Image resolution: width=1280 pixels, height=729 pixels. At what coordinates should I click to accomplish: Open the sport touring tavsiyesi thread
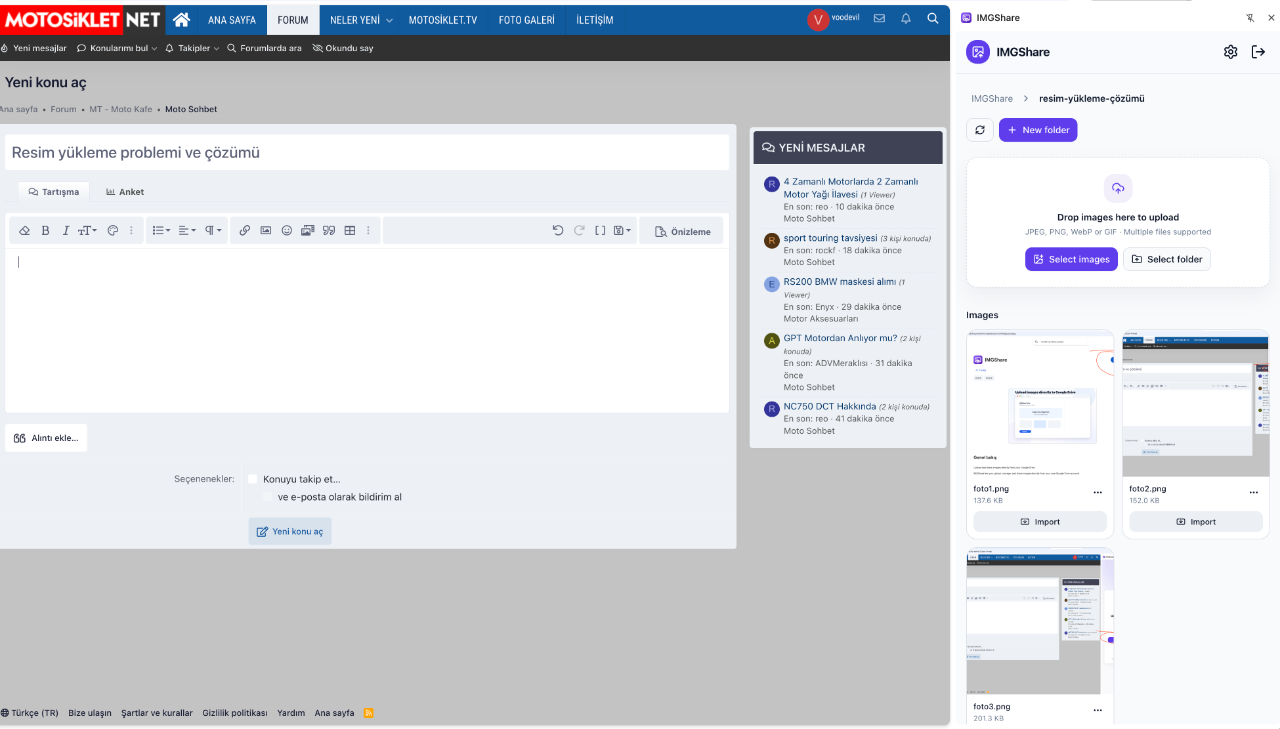pyautogui.click(x=830, y=238)
